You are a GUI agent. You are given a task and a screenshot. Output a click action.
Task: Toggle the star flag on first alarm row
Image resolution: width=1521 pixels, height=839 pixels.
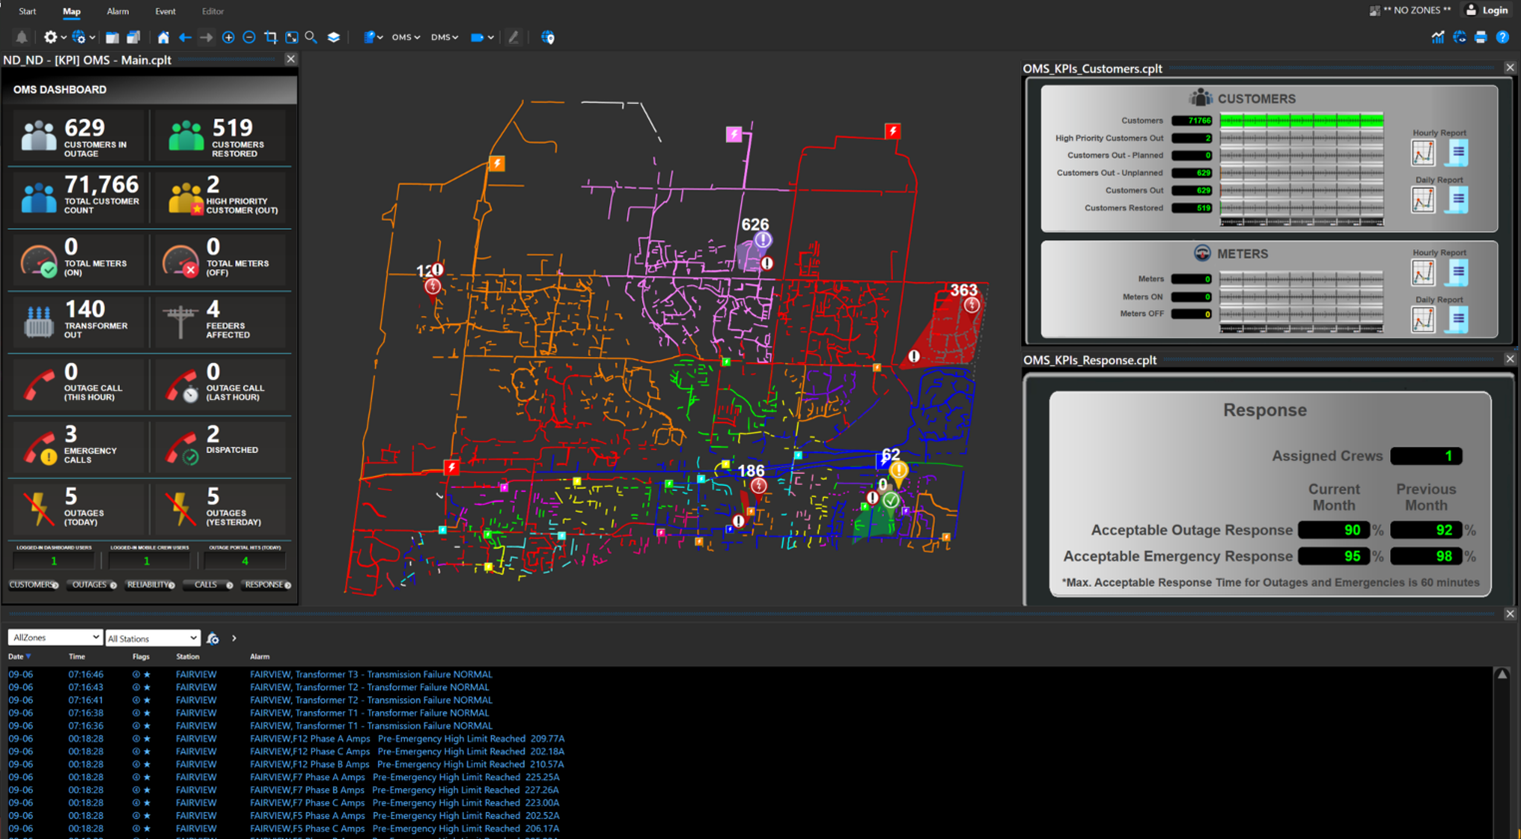pos(147,675)
